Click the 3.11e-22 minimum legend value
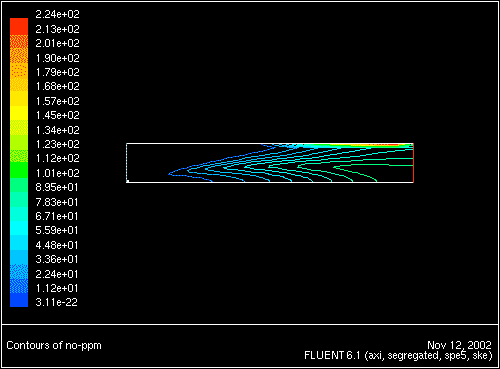Viewport: 500px width, 369px height. point(57,302)
